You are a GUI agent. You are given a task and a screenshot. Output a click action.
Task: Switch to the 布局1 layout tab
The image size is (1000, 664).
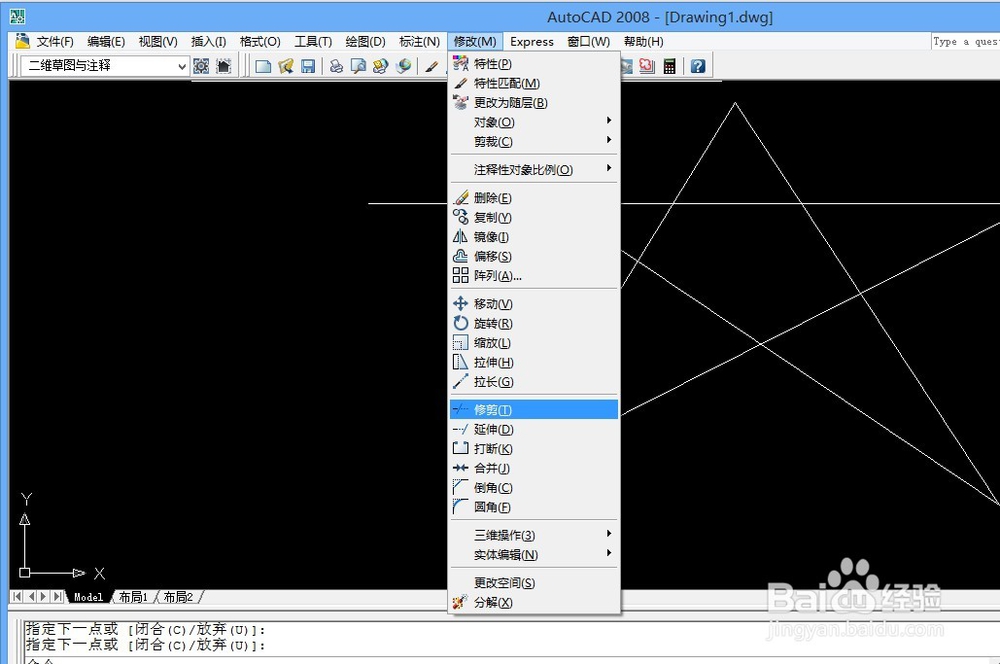coord(133,597)
